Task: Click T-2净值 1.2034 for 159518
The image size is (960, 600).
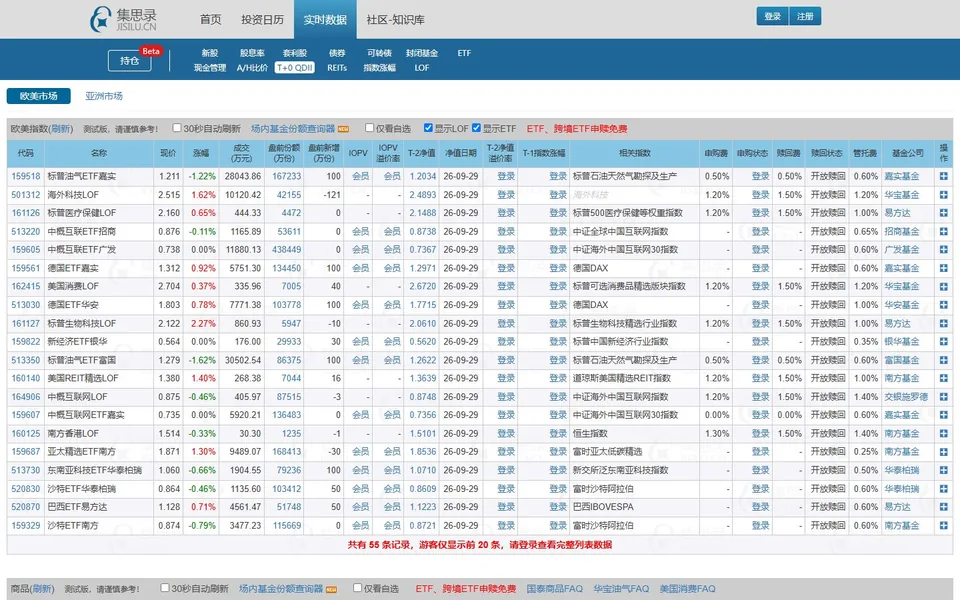Action: coord(422,176)
